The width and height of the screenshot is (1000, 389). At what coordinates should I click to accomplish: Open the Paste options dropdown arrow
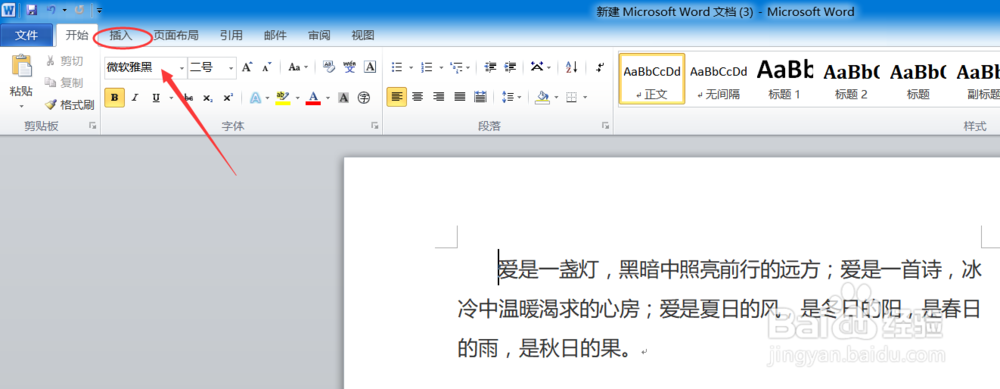tap(21, 106)
